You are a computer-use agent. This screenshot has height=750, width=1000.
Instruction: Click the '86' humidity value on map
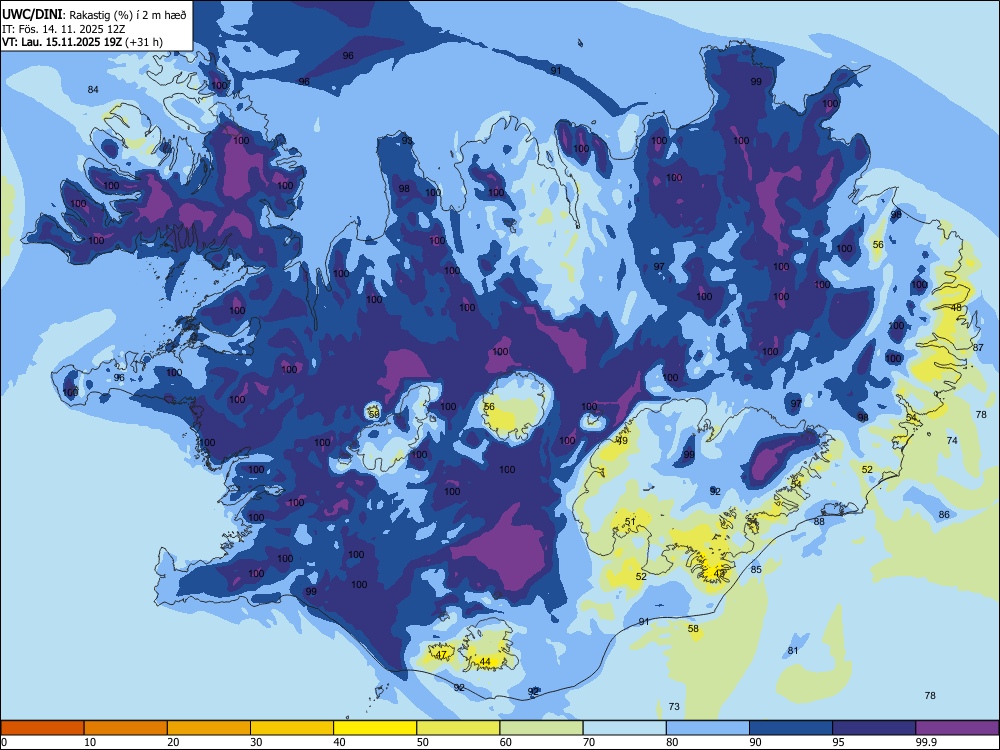[x=944, y=514]
